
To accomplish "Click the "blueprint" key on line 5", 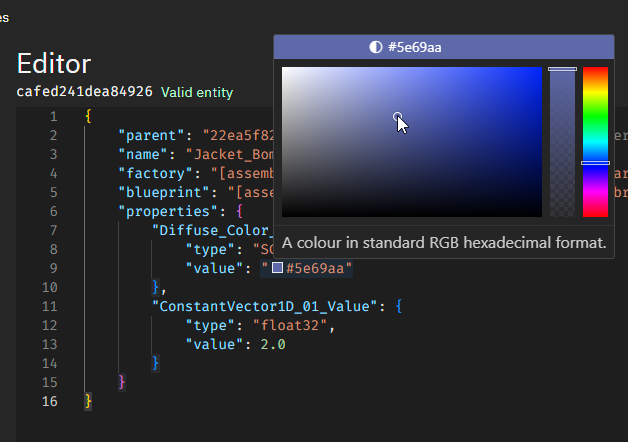I will click(x=164, y=193).
